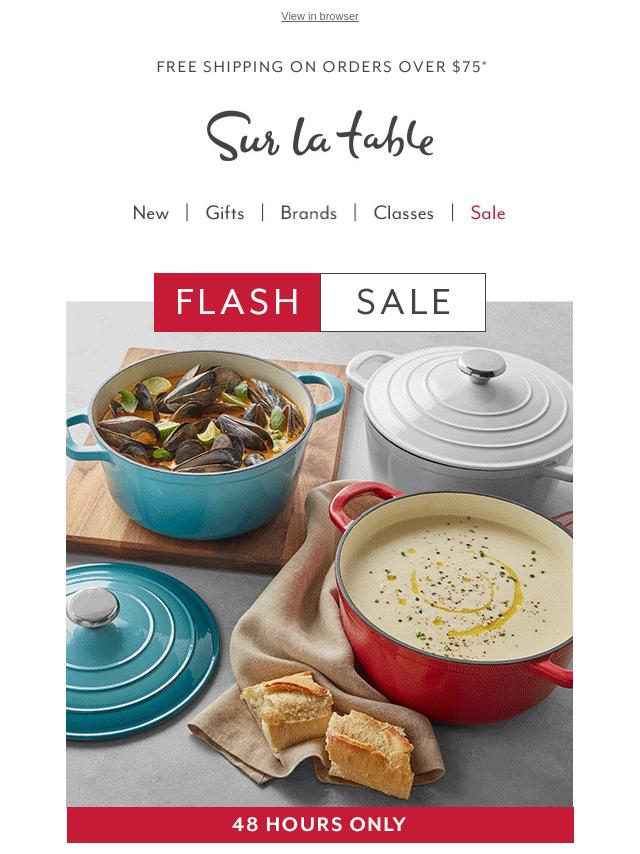This screenshot has width=640, height=854.
Task: Open the New menu item
Action: [x=151, y=213]
